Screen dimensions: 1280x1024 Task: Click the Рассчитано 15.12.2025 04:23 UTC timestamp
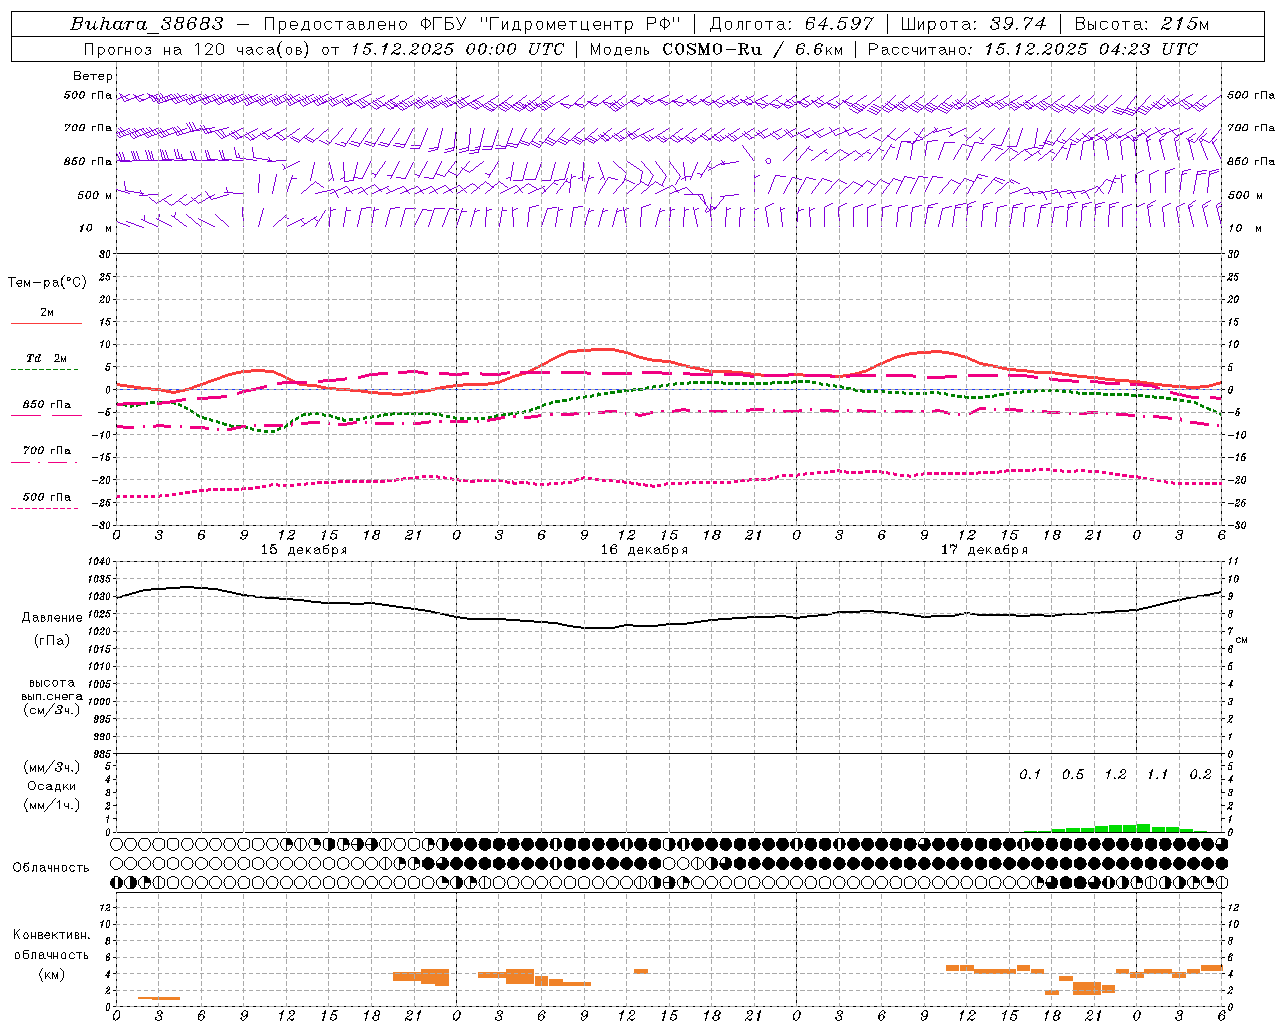[1031, 49]
